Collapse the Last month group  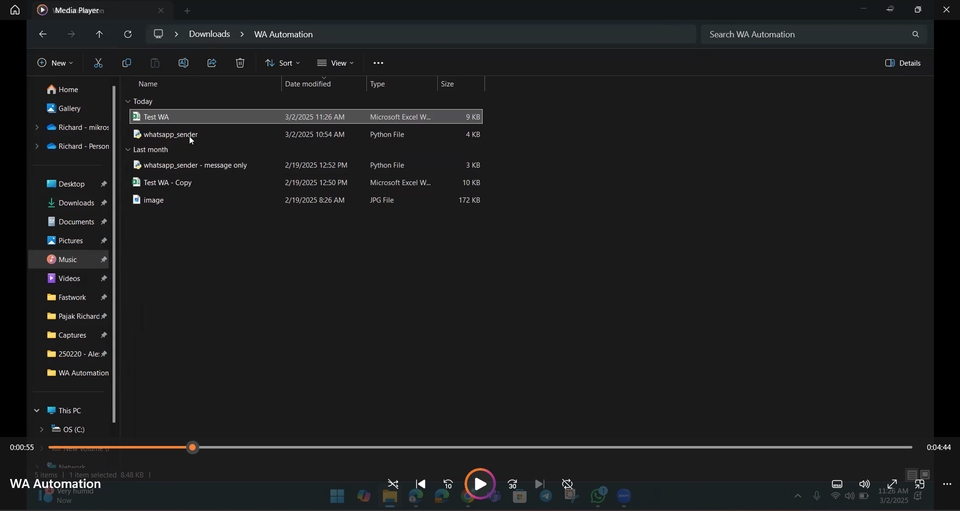pyautogui.click(x=128, y=149)
